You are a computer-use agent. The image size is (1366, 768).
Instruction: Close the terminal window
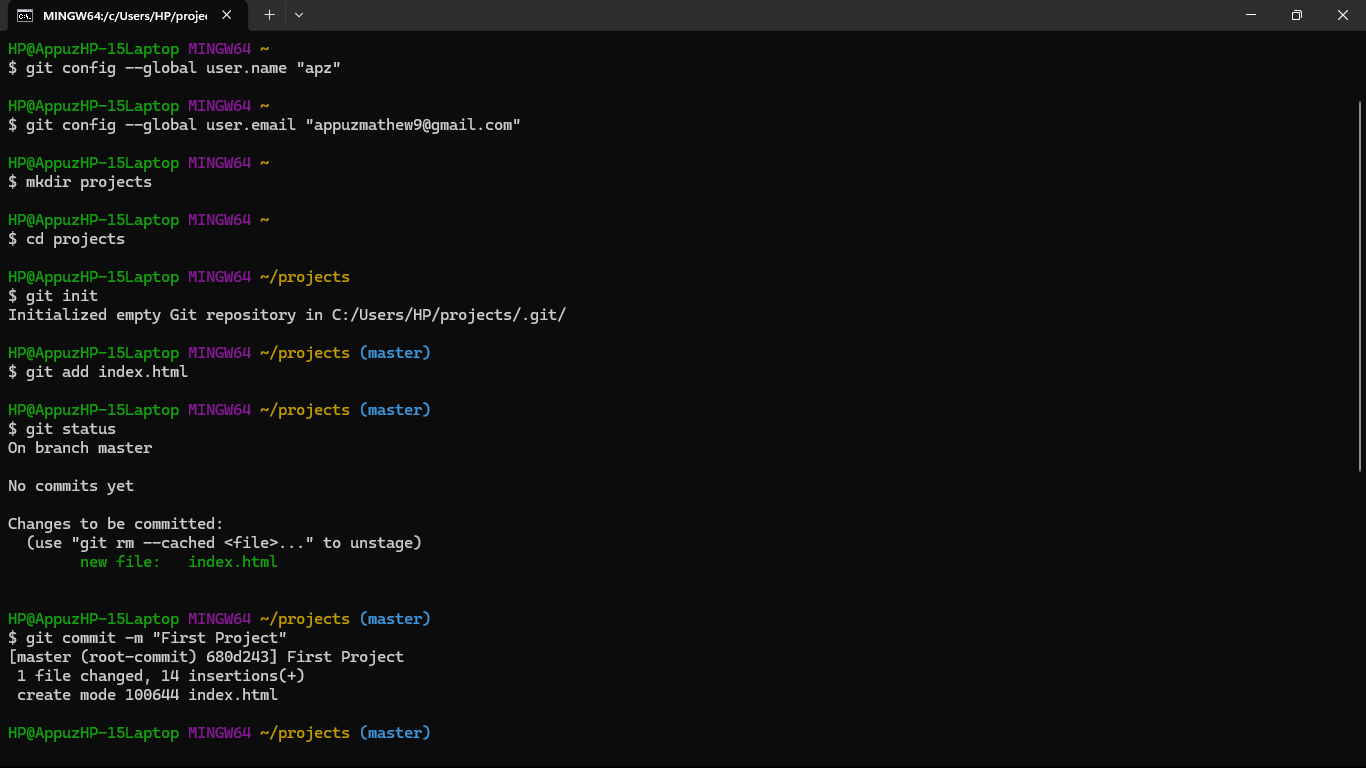[1342, 15]
